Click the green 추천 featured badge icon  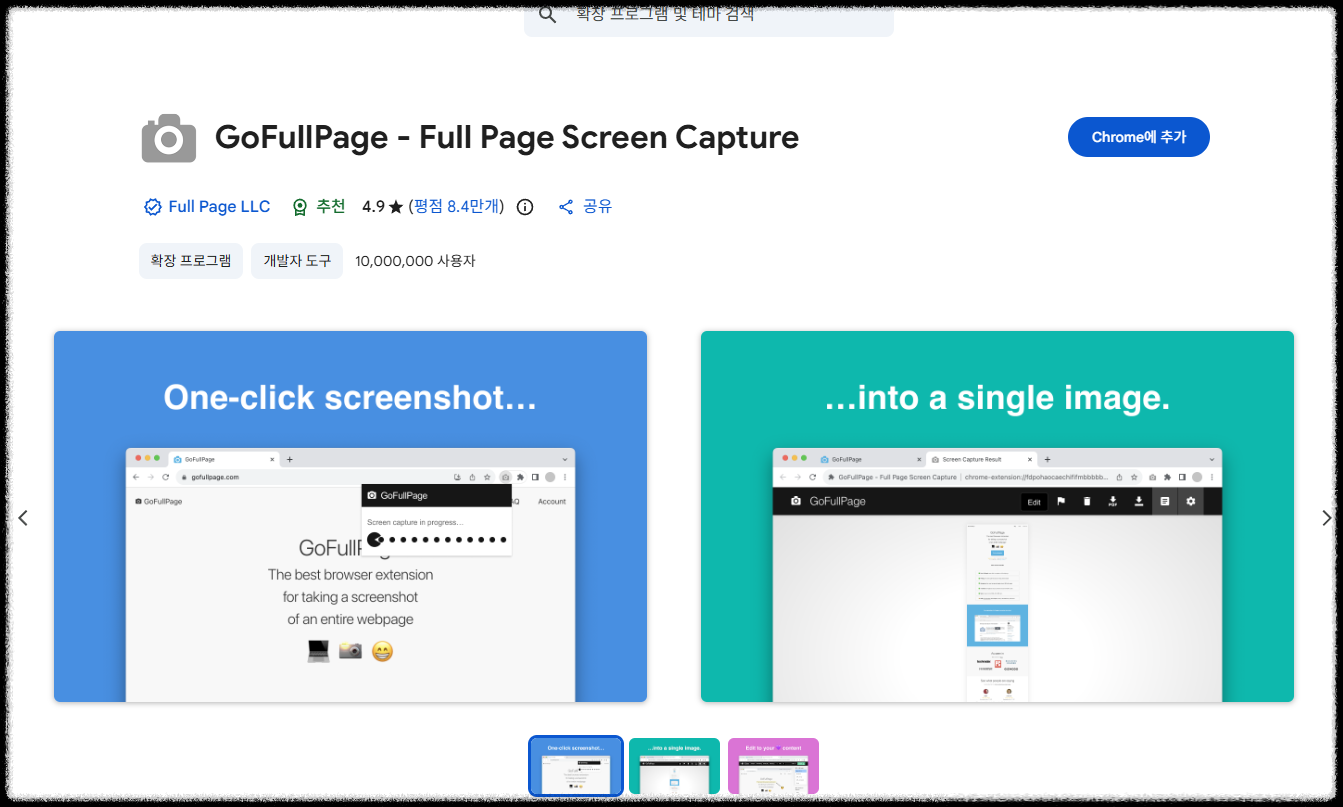[300, 206]
